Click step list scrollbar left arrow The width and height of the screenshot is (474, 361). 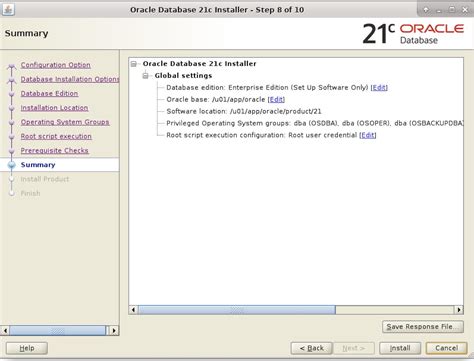pos(5,331)
